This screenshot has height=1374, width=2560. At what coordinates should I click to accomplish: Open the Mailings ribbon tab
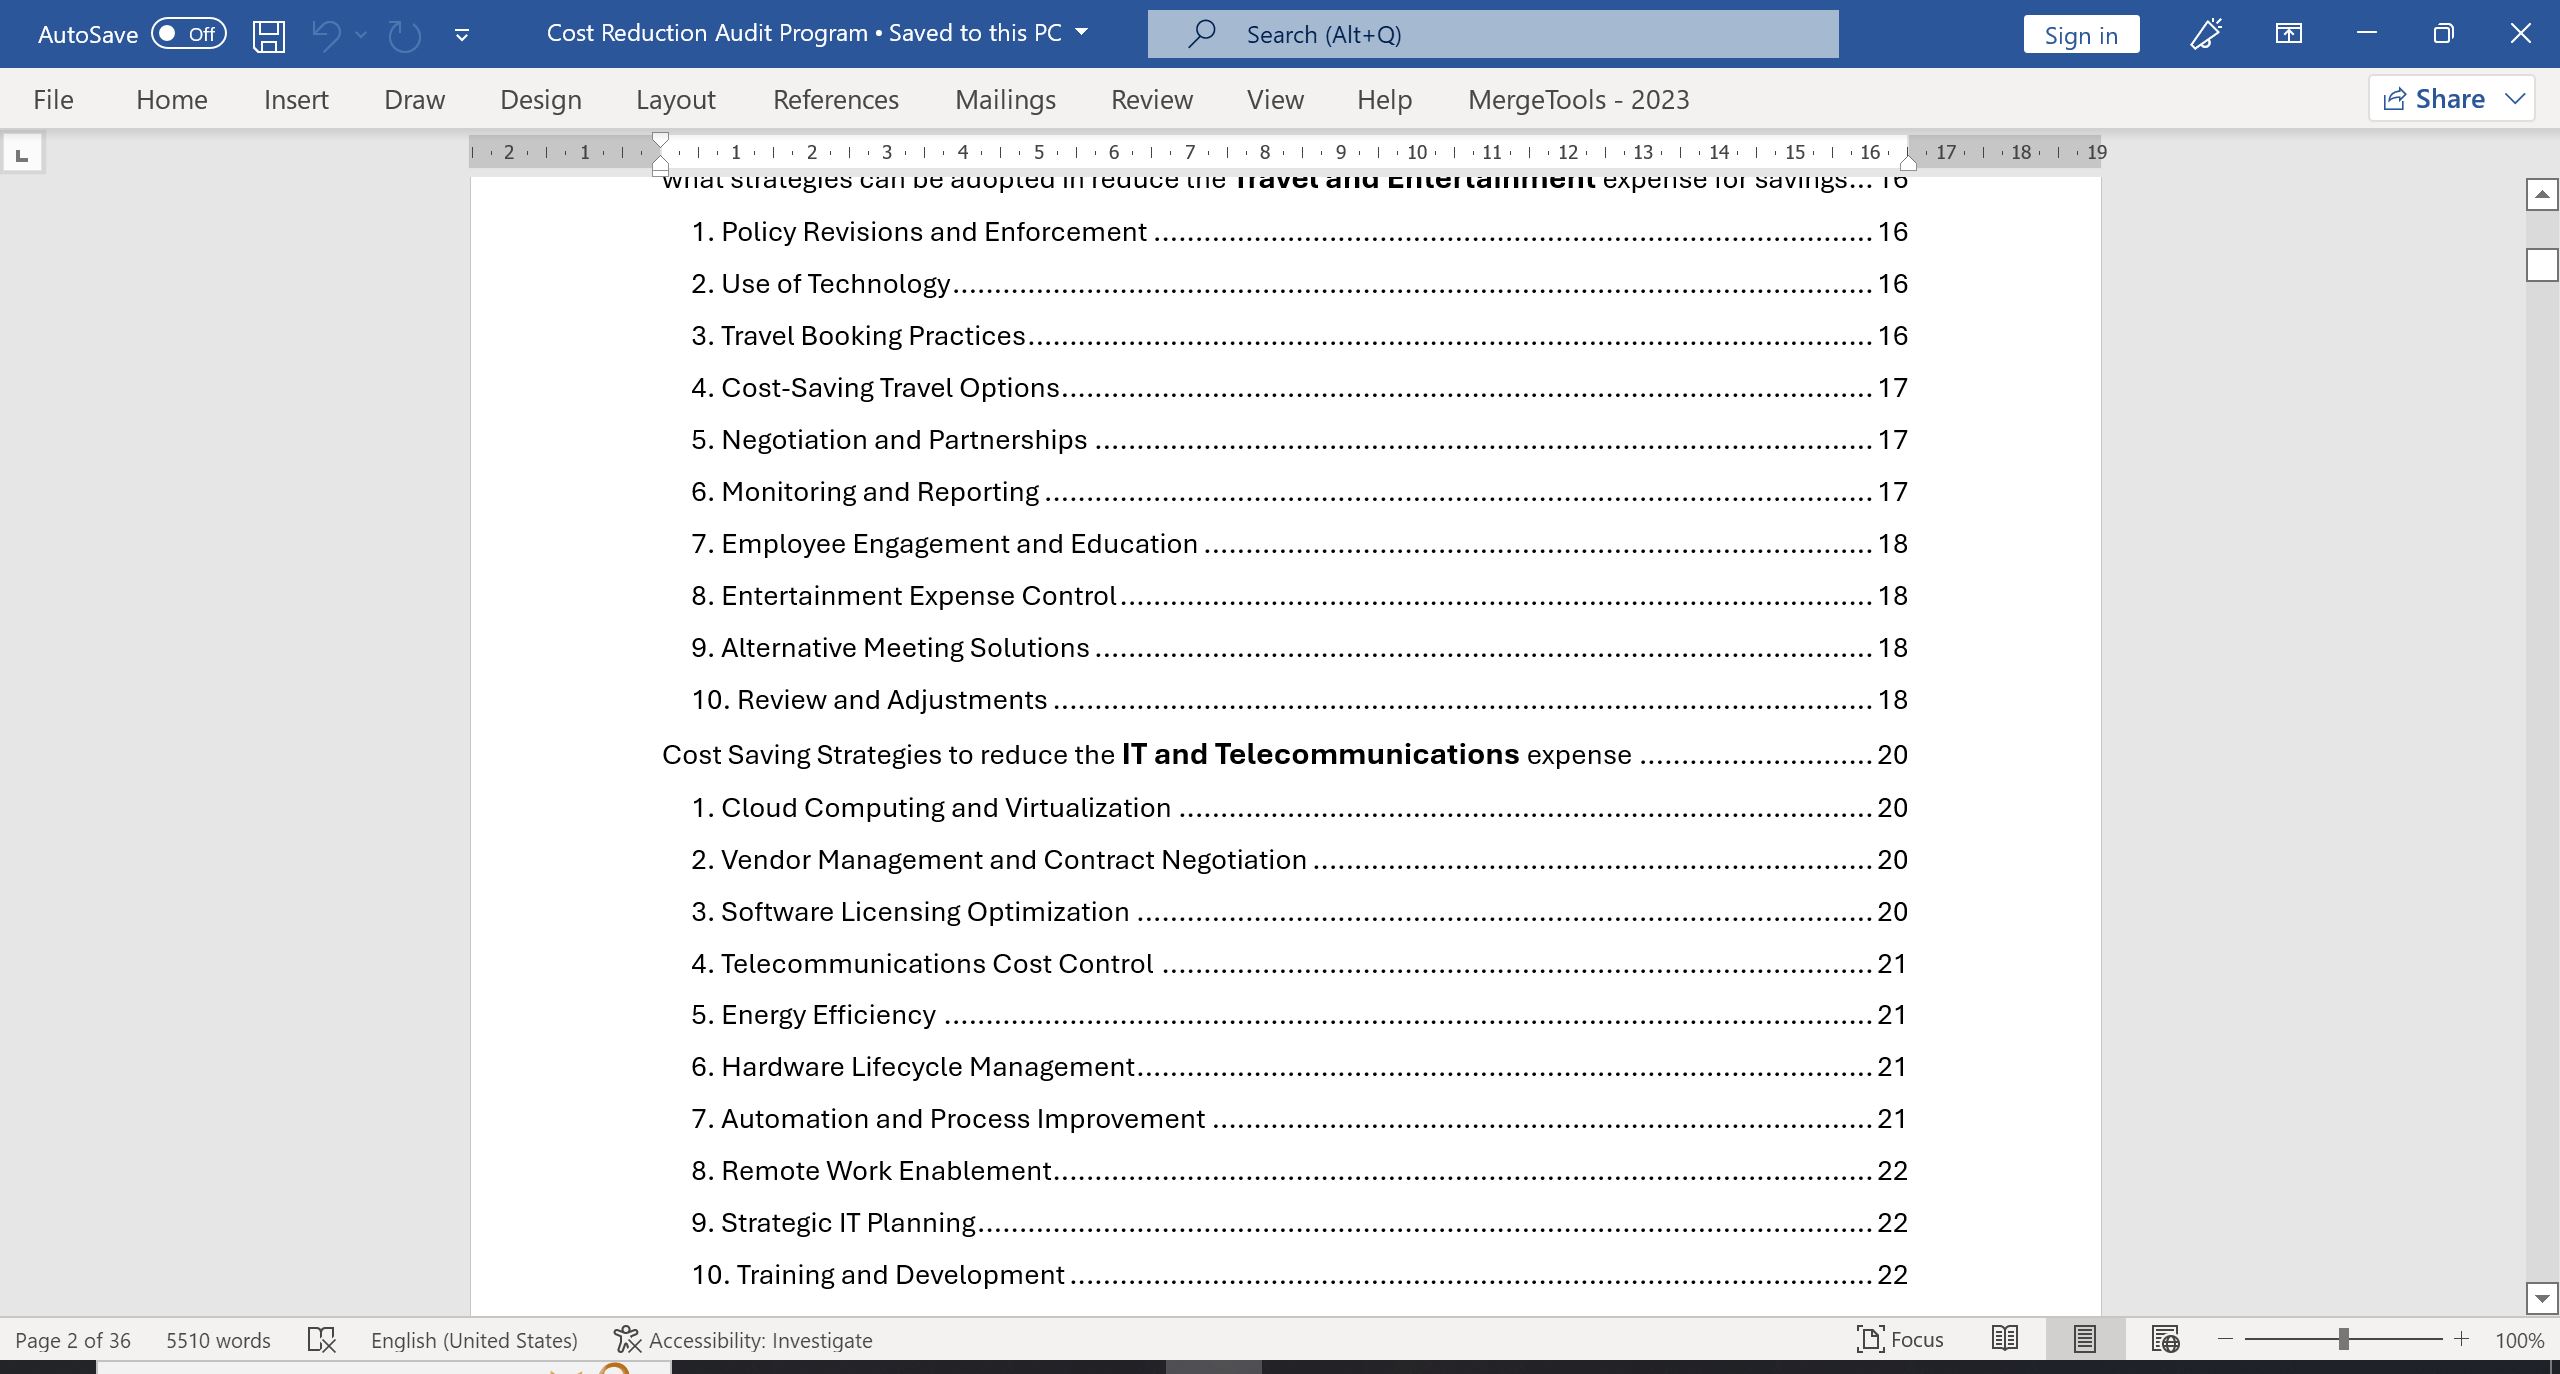(1005, 100)
